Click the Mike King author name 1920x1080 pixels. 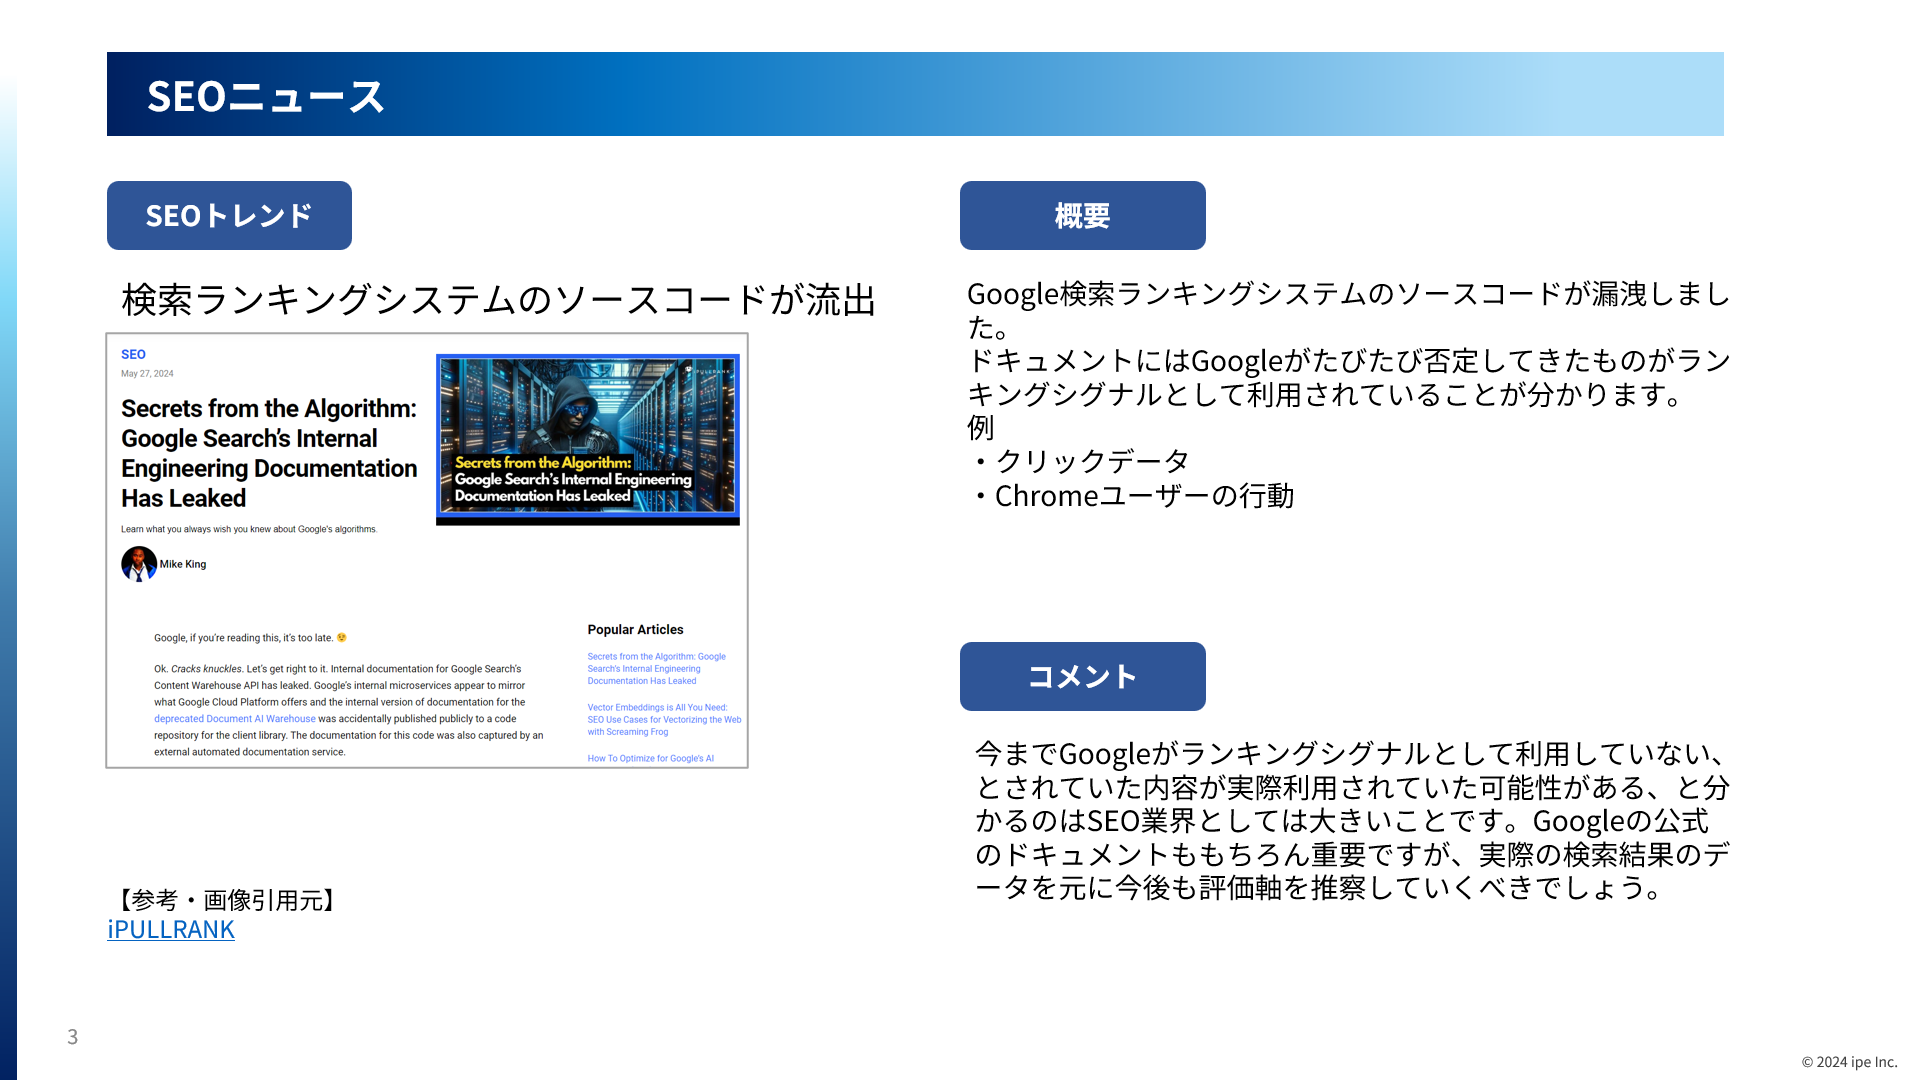click(185, 563)
